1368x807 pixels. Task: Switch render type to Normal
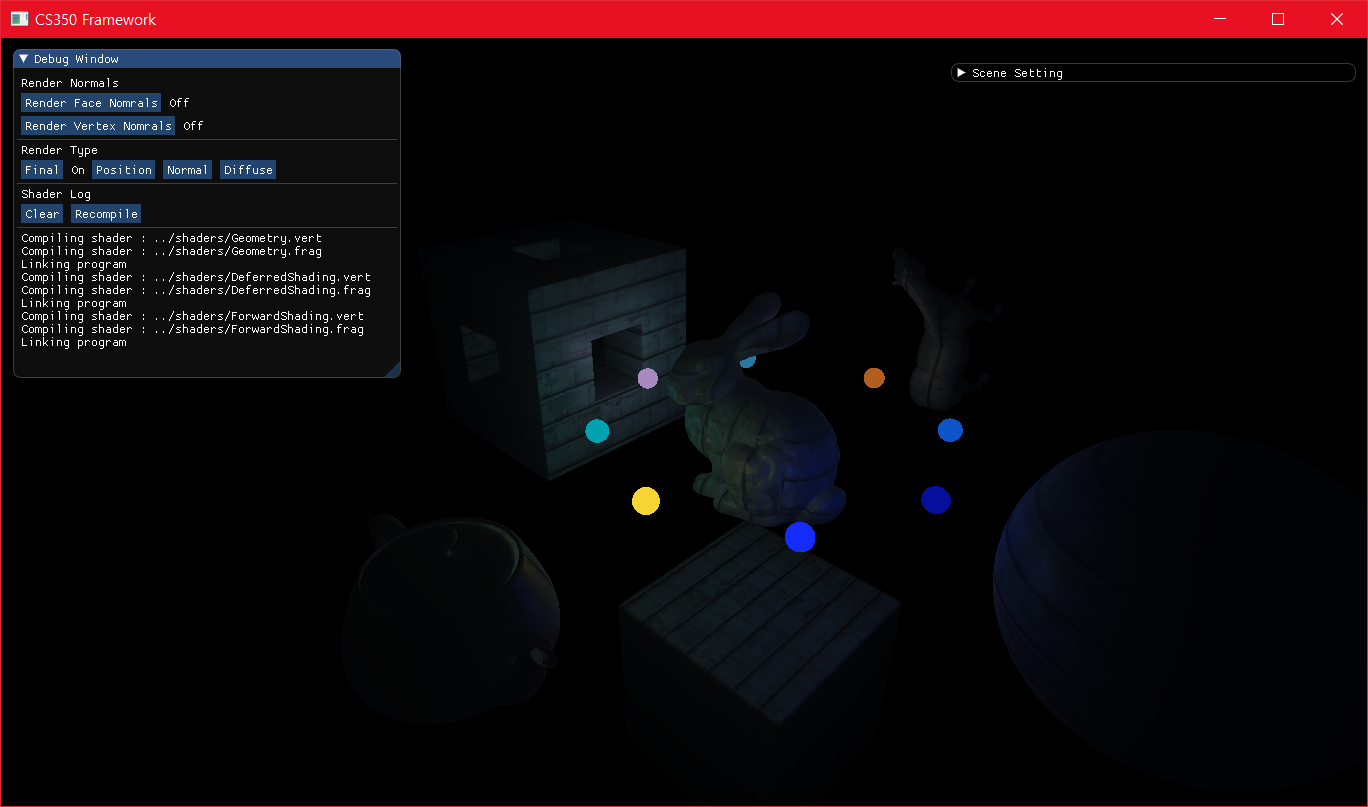[188, 170]
